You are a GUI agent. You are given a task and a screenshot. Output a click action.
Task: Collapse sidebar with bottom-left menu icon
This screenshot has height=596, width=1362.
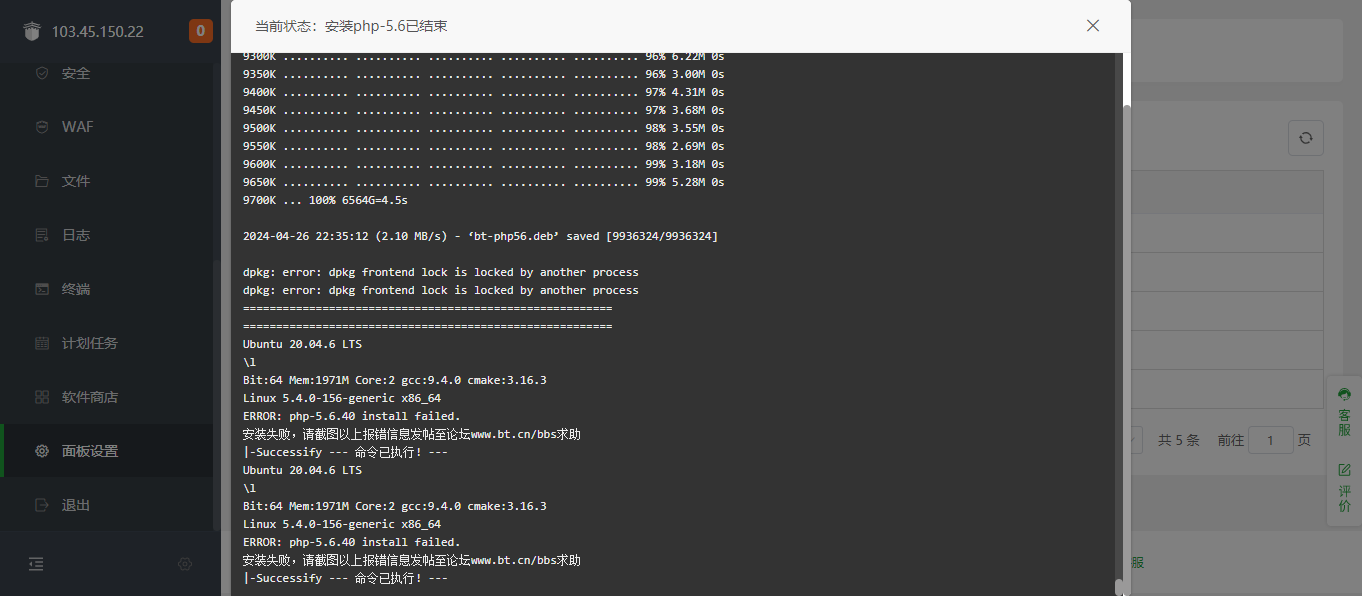tap(36, 564)
